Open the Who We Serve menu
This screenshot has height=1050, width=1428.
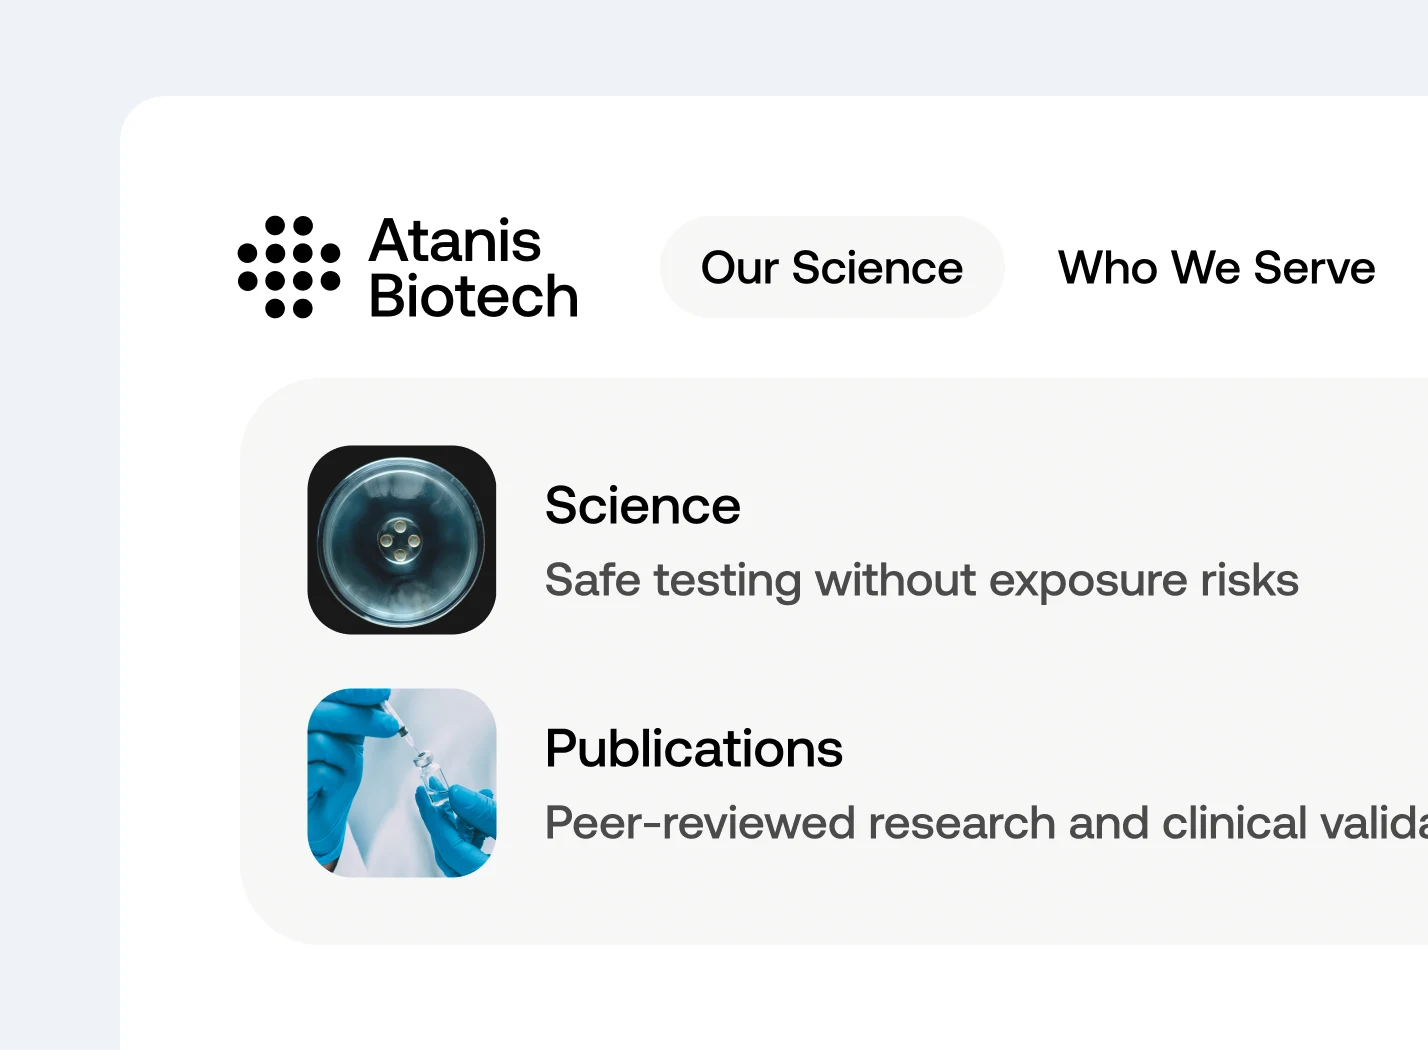pyautogui.click(x=1216, y=267)
